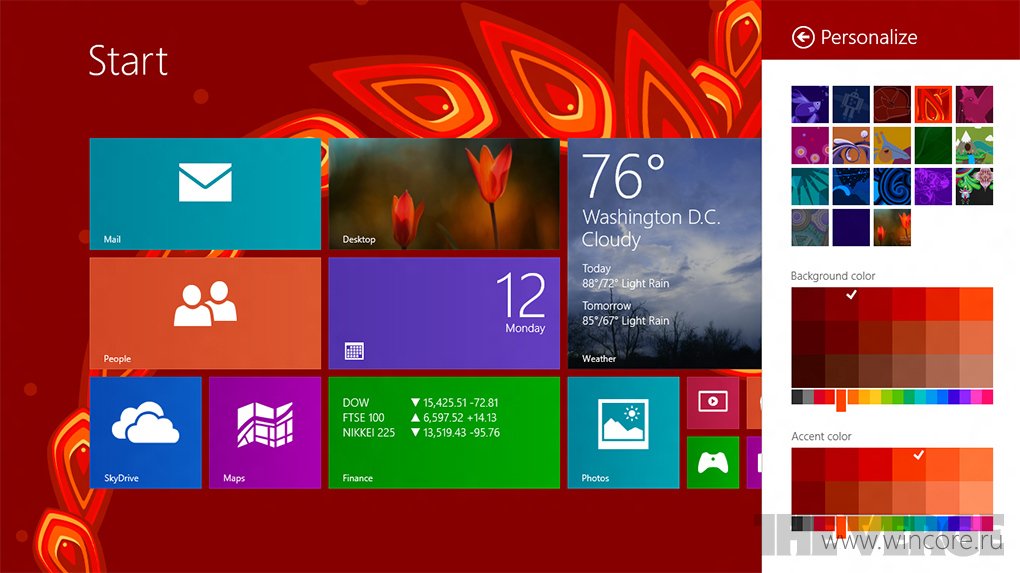Choose the navy robot Start background
Viewport: 1020px width, 573px height.
[851, 104]
